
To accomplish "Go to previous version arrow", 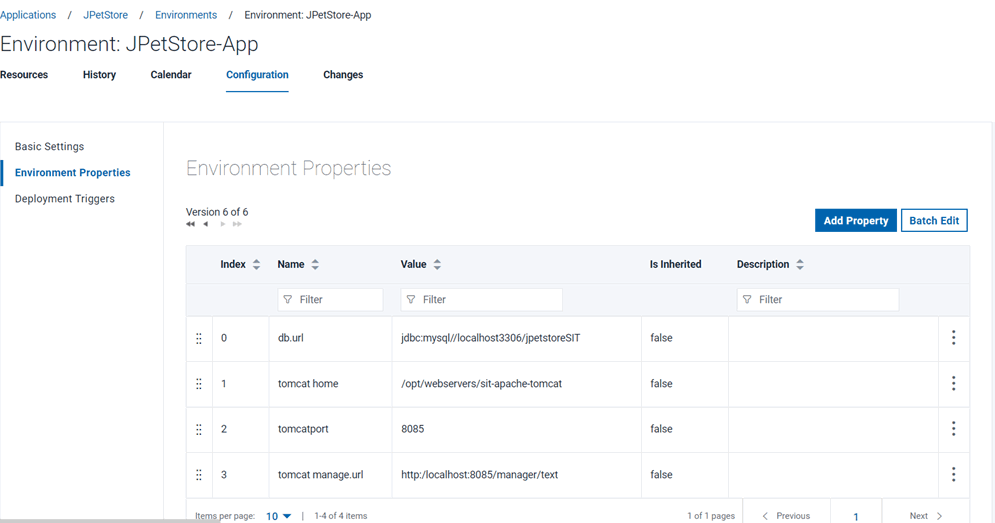I will click(206, 225).
